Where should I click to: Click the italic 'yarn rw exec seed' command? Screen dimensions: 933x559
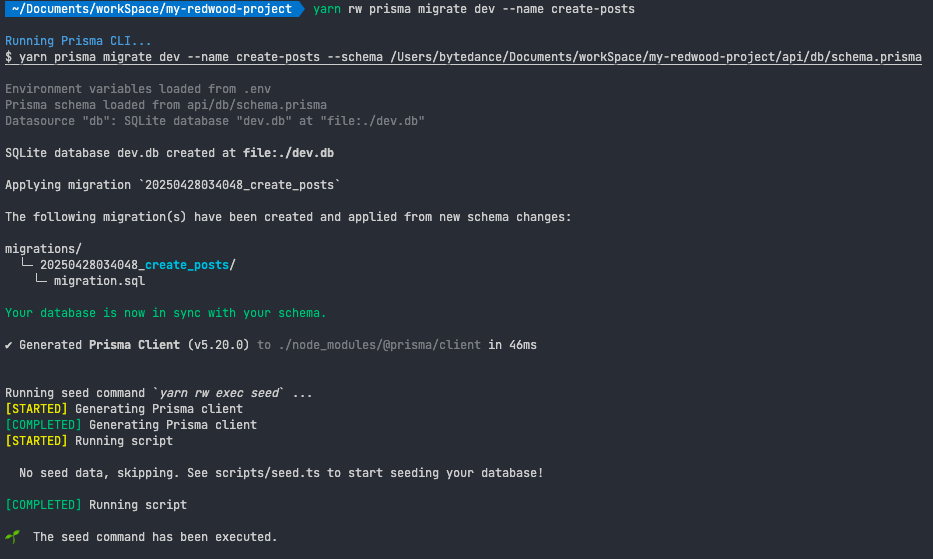point(218,393)
